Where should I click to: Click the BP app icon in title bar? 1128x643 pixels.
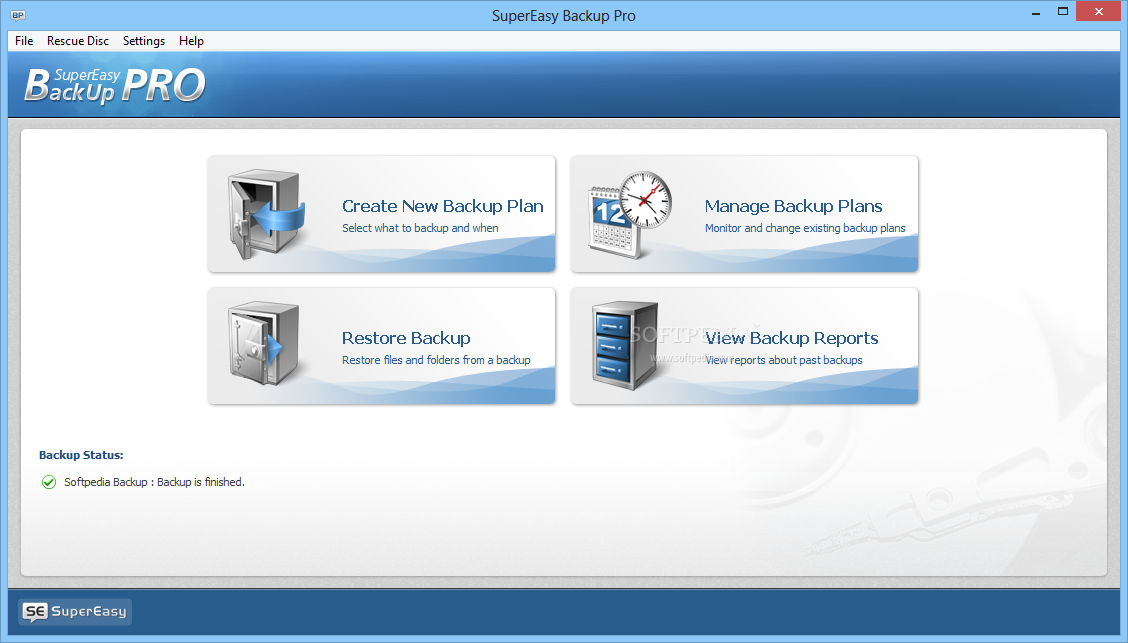pos(18,15)
